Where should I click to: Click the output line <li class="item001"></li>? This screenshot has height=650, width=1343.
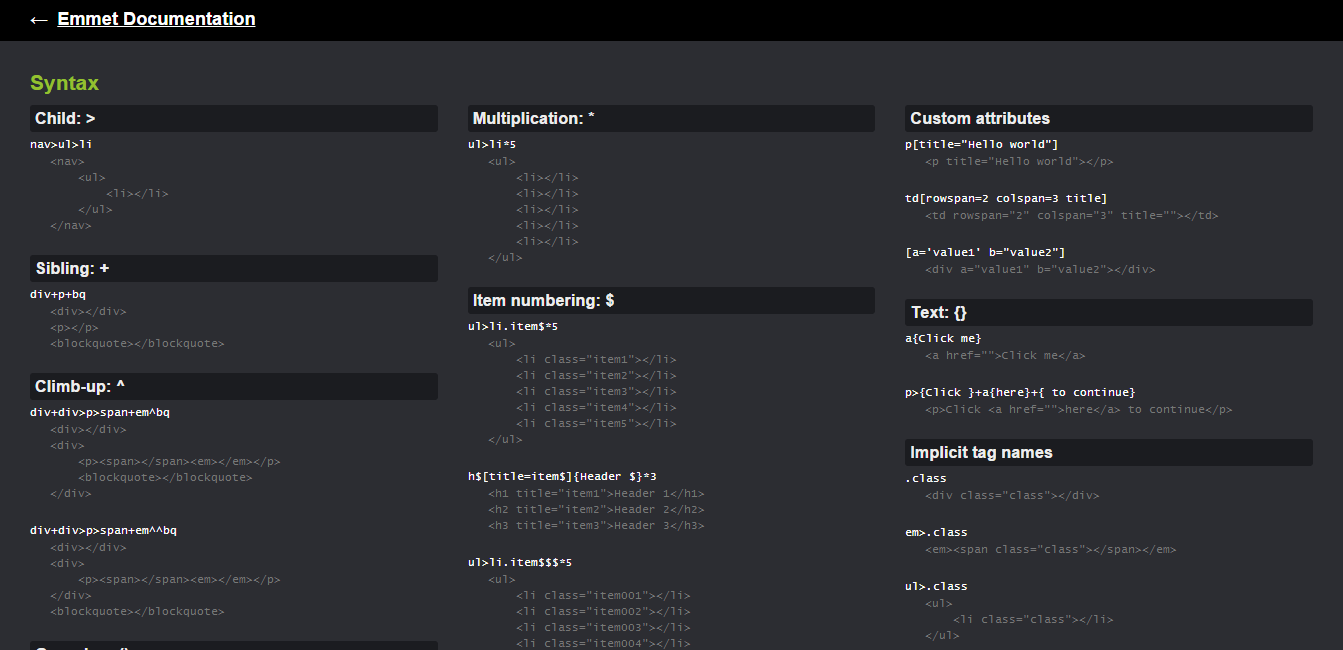click(x=603, y=595)
